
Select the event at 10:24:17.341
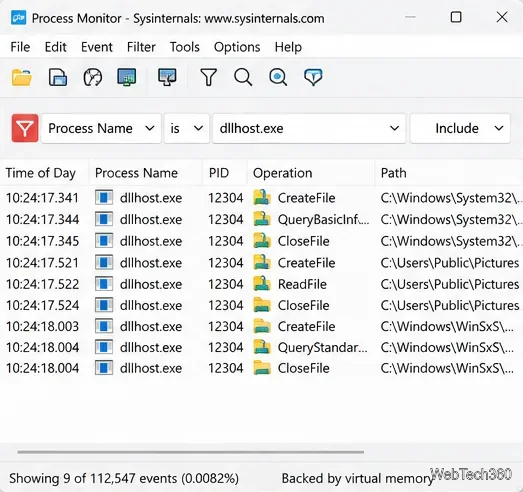click(x=262, y=198)
